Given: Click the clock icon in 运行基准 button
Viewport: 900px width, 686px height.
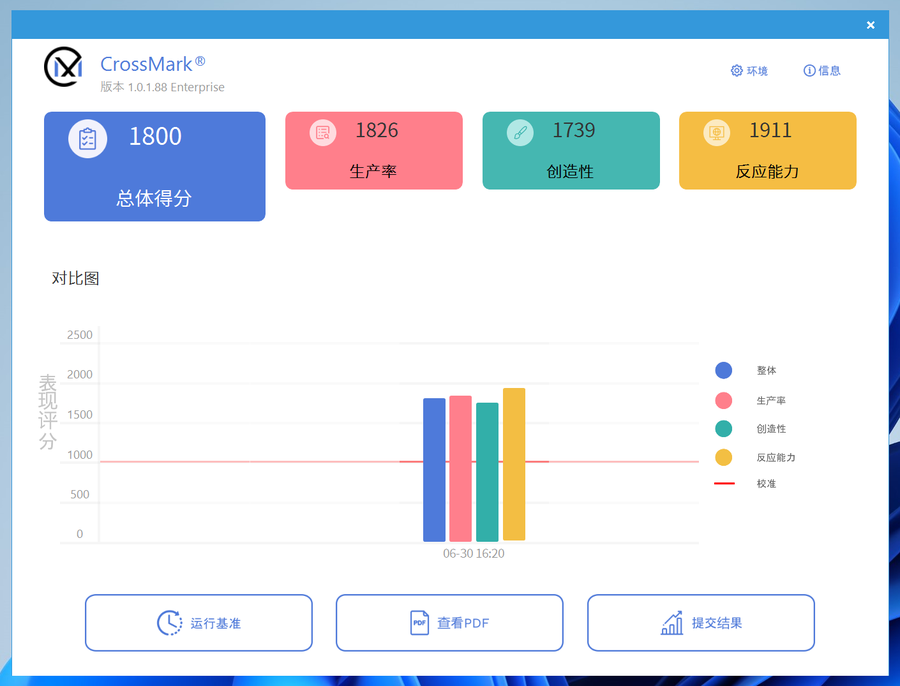Looking at the screenshot, I should pos(169,623).
